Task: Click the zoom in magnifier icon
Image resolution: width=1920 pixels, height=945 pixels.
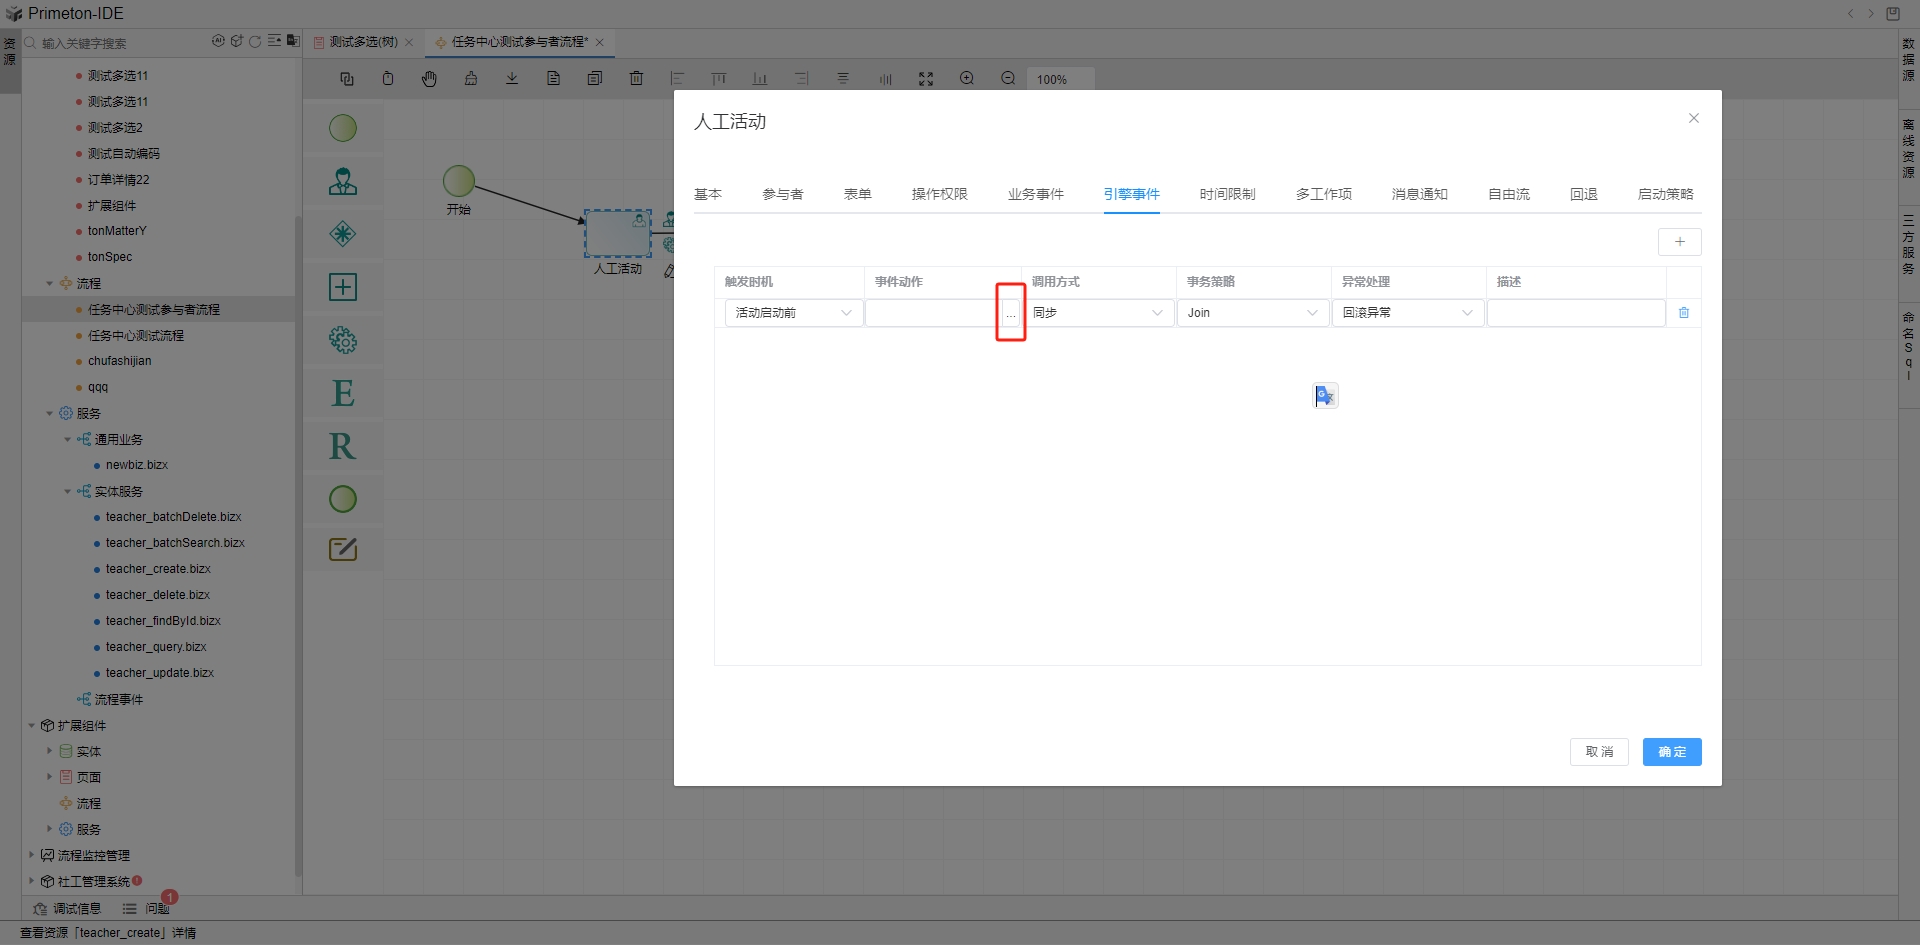Action: click(966, 79)
